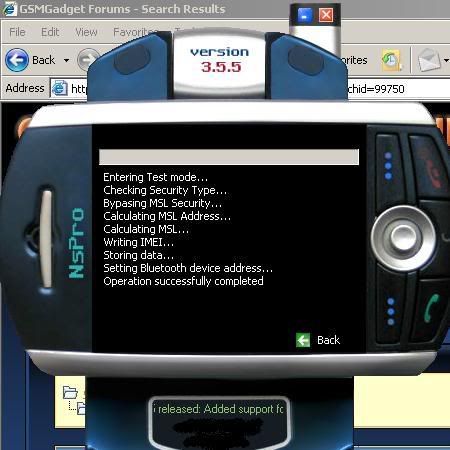The height and width of the screenshot is (450, 450).
Task: Open the View menu in Internet Explorer
Action: click(86, 32)
